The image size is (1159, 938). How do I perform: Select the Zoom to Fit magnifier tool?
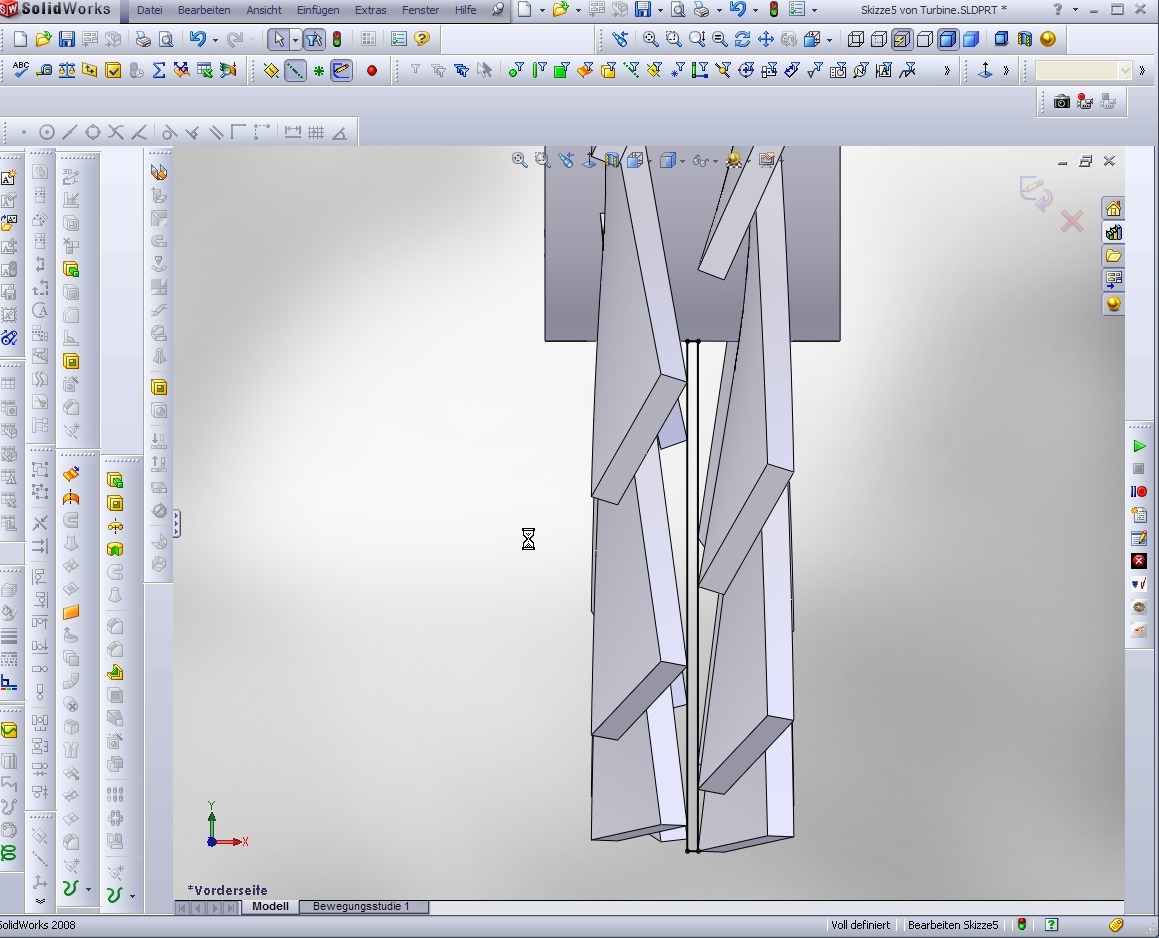(650, 40)
